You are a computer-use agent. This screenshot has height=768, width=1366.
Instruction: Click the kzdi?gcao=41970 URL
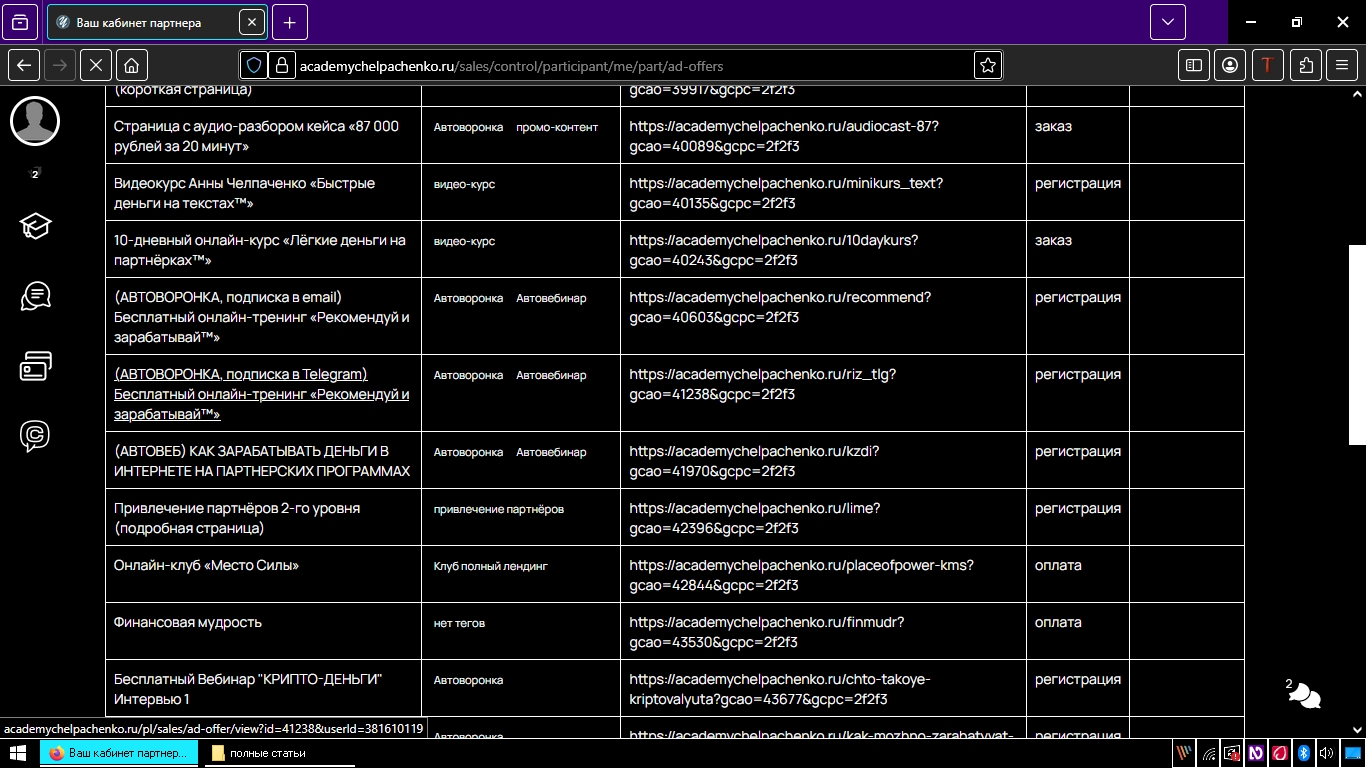pos(754,461)
